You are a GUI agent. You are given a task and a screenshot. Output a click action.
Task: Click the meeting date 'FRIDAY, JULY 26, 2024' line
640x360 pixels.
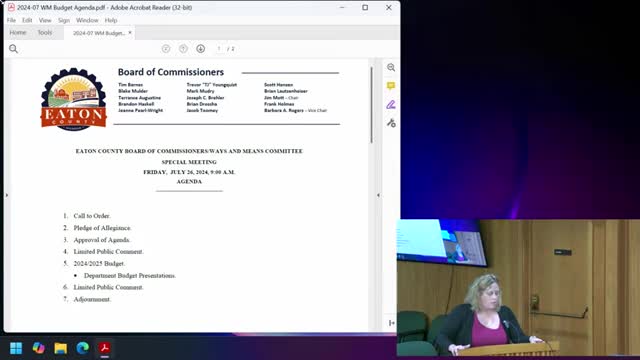[189, 172]
